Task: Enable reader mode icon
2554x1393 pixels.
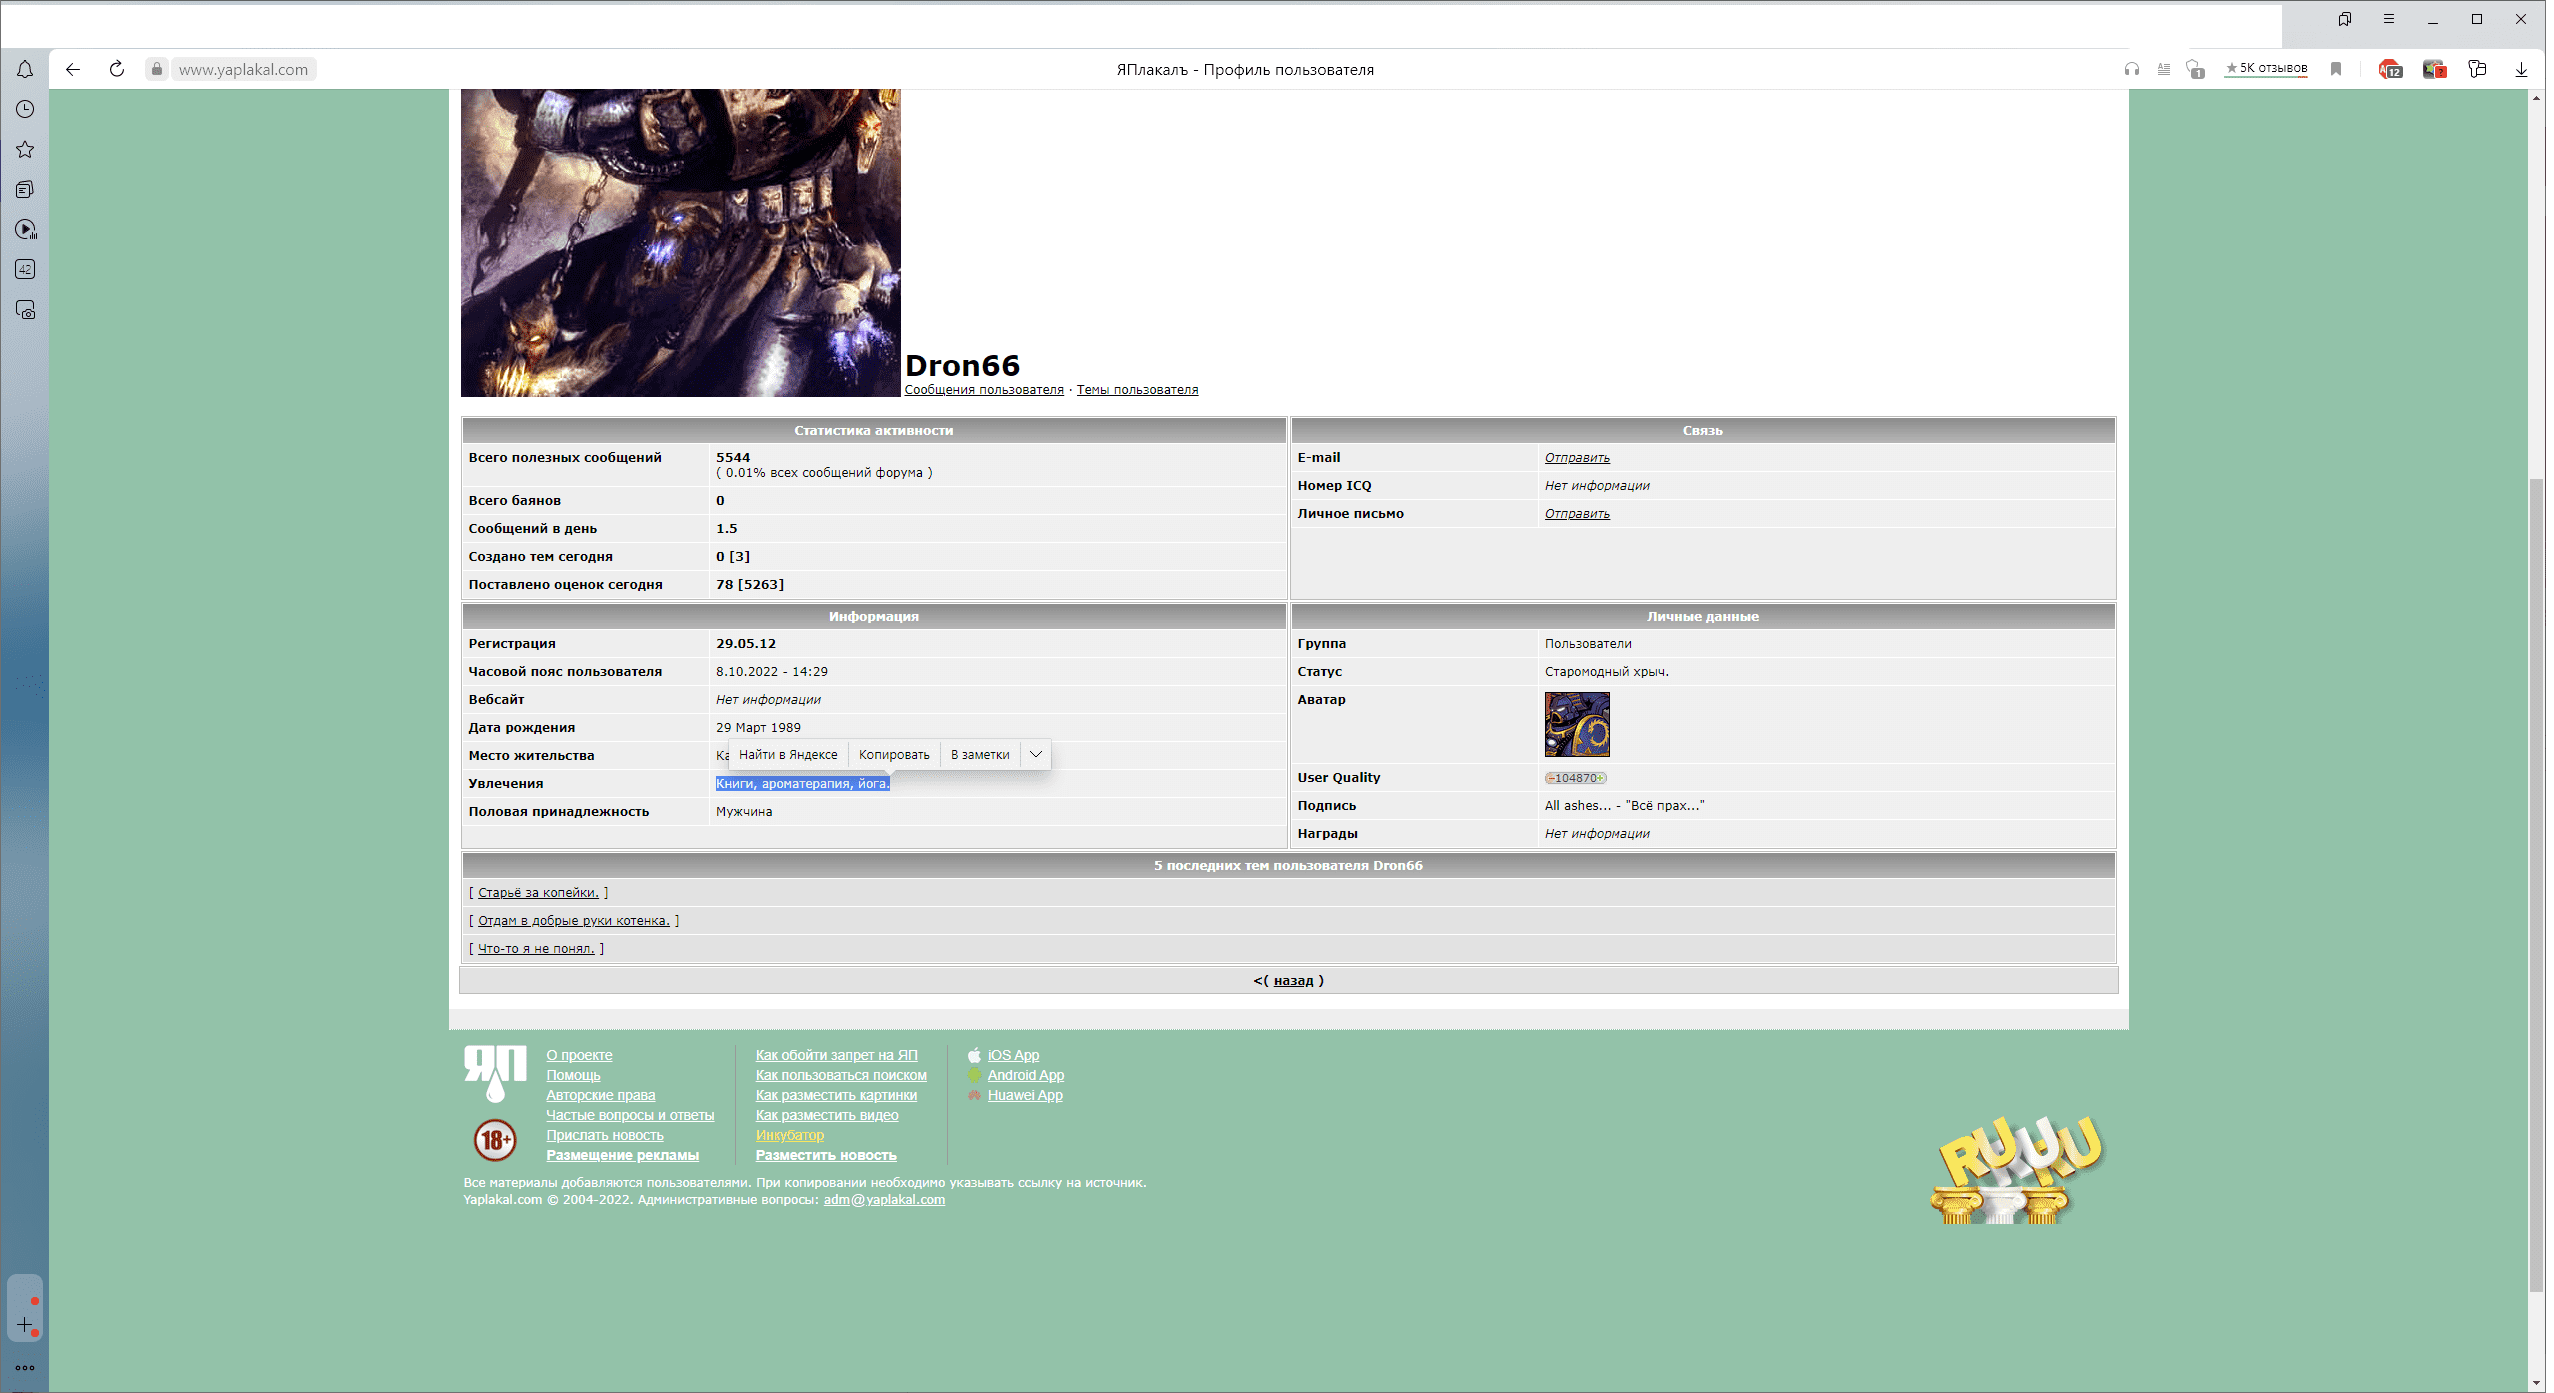Action: coord(2164,69)
